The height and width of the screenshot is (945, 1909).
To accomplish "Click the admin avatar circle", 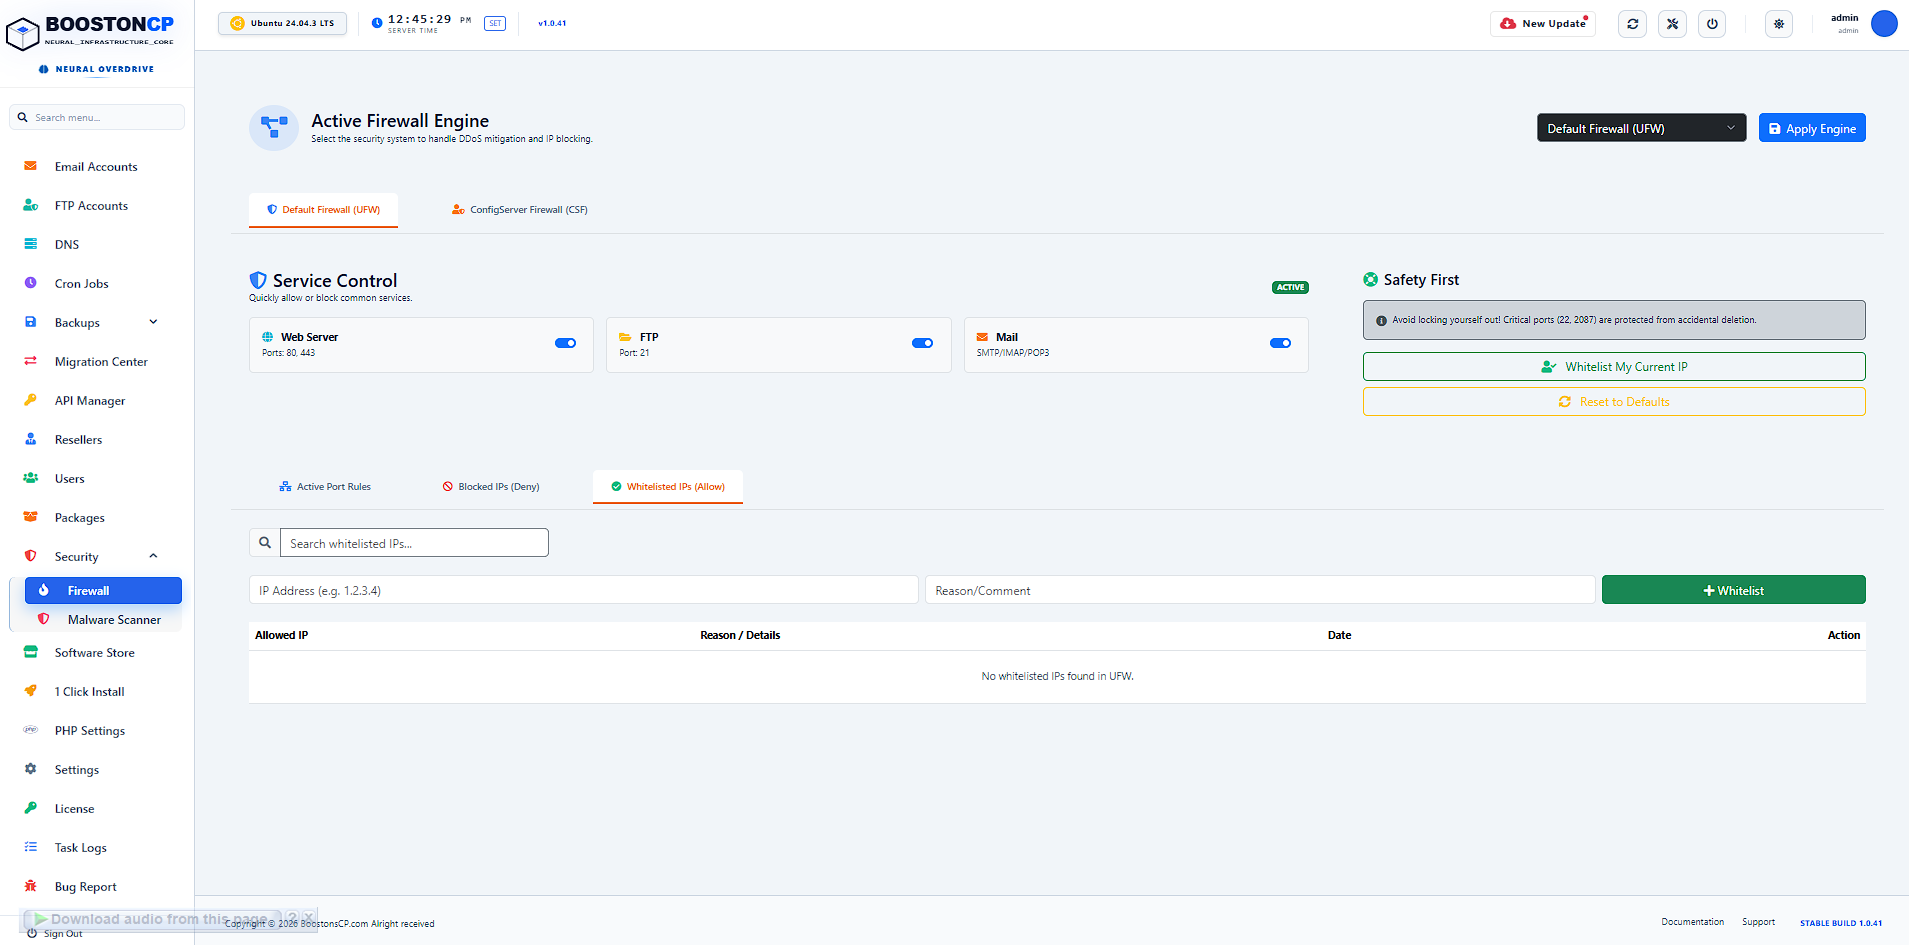I will pos(1884,23).
